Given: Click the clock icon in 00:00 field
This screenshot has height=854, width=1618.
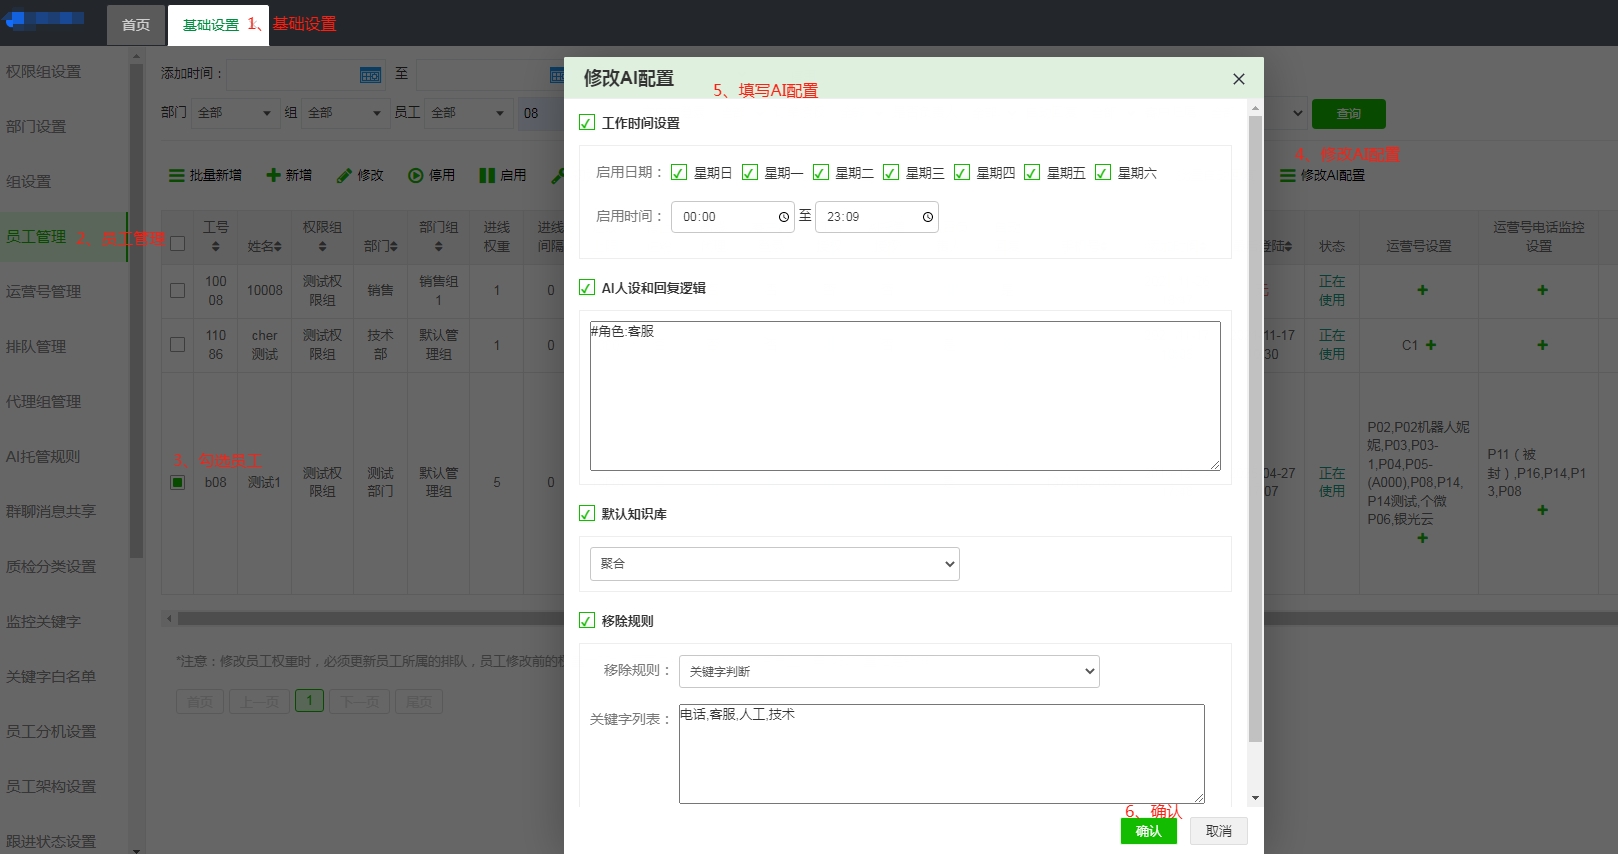Looking at the screenshot, I should pyautogui.click(x=784, y=217).
